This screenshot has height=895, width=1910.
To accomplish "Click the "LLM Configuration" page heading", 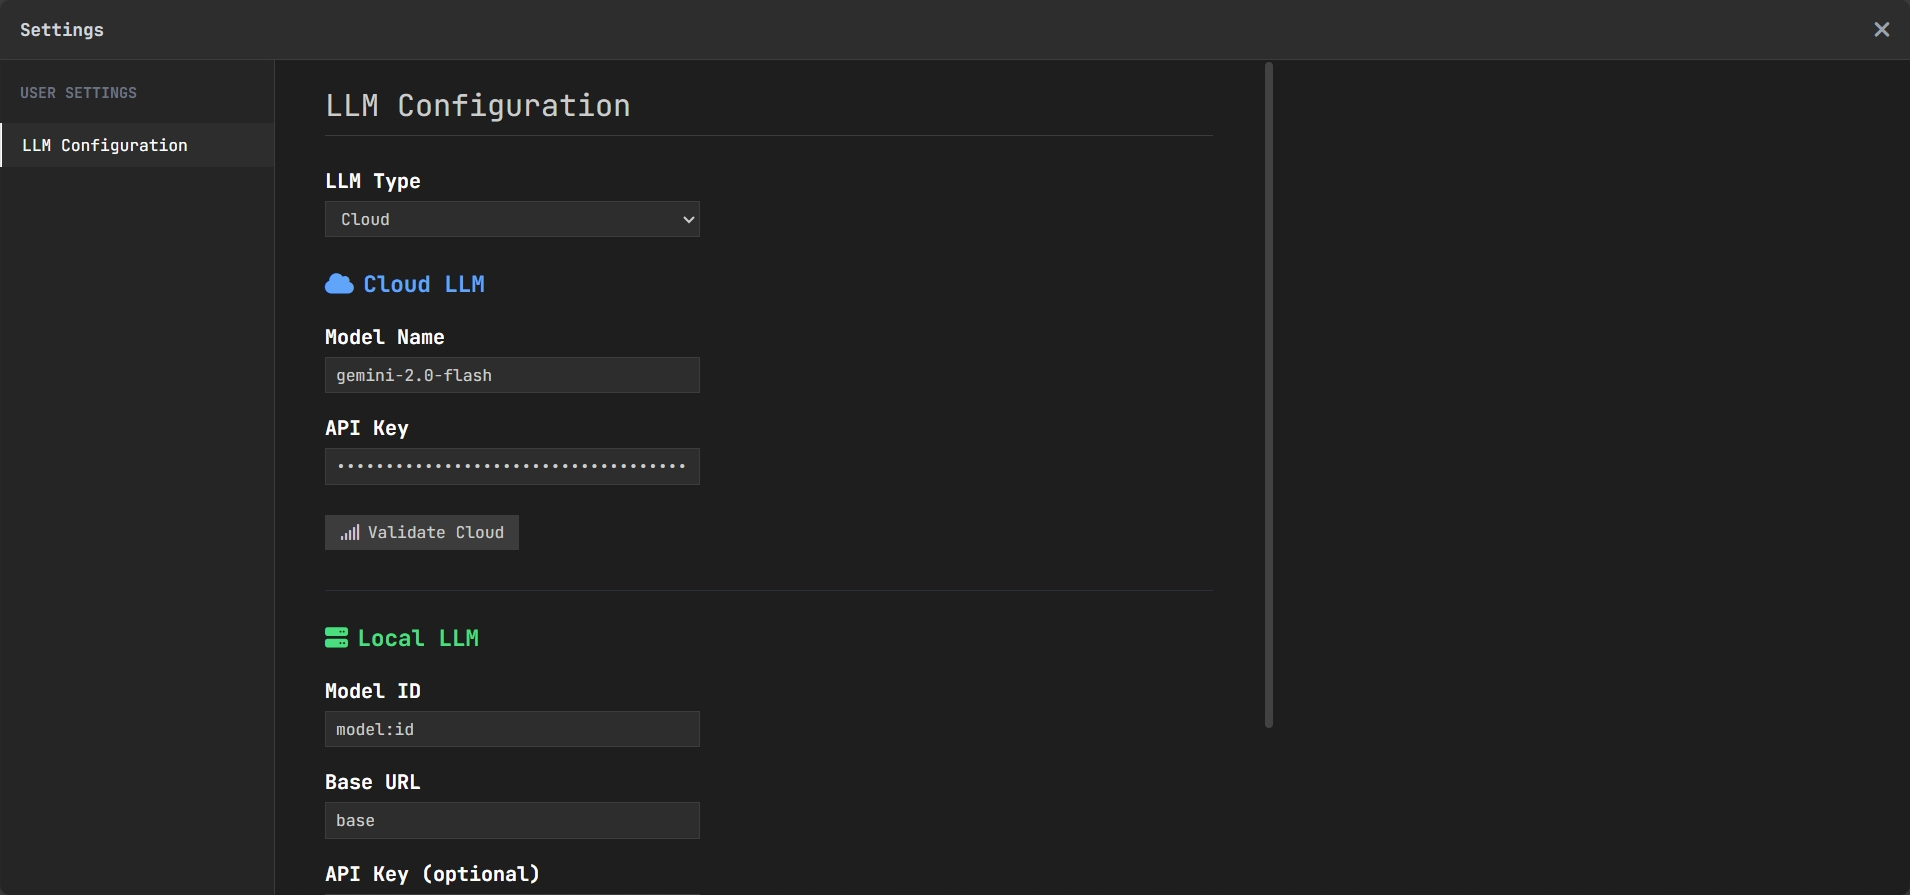I will click(478, 106).
